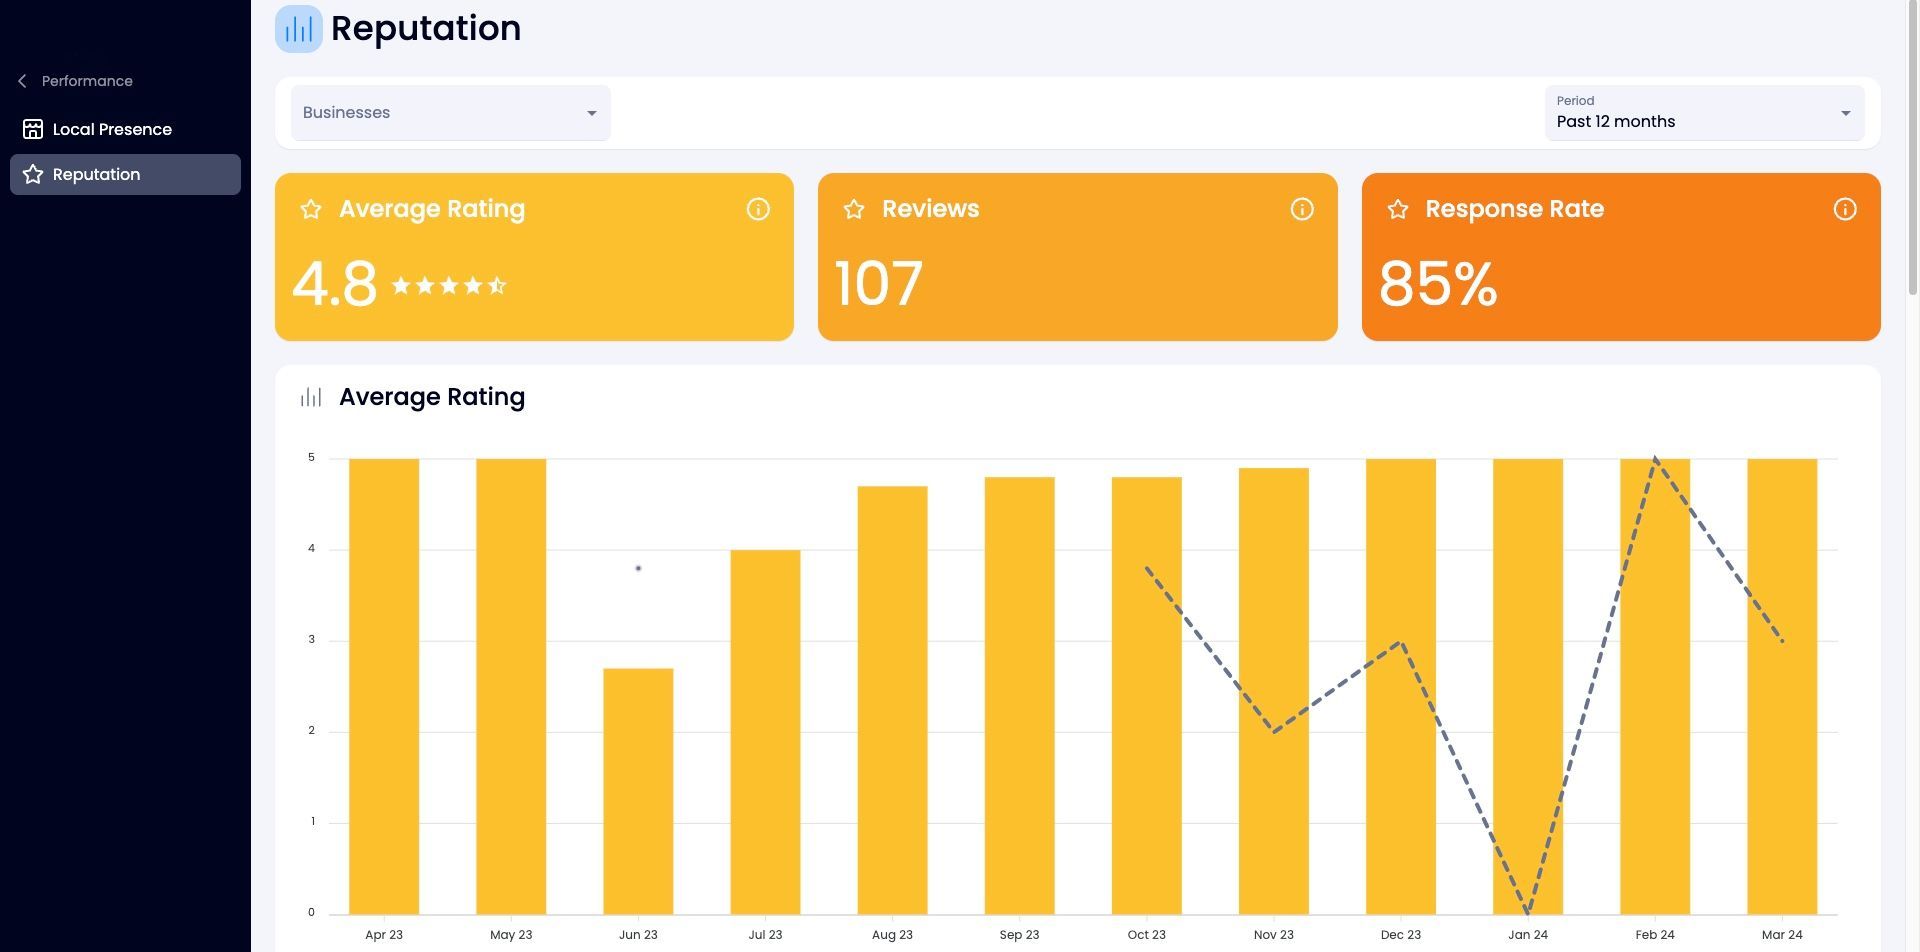Click the Jun 23 axis label
Screen dimensions: 1920x952
tap(638, 935)
